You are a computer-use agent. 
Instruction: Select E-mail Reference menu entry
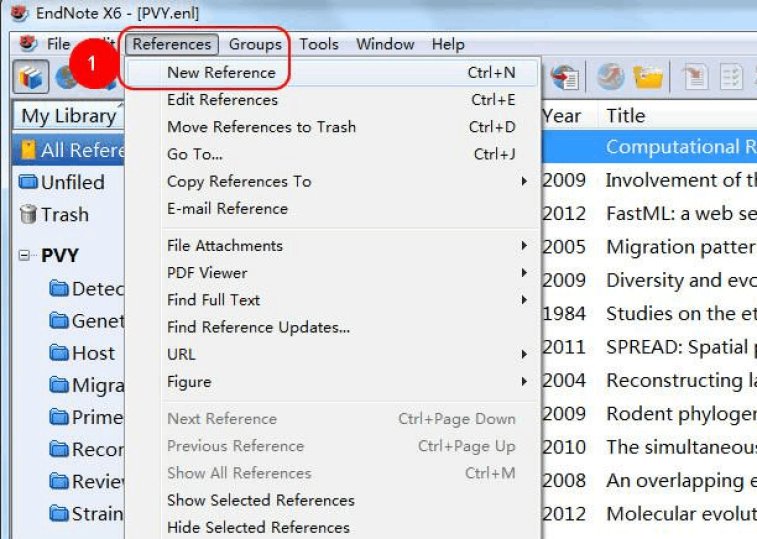point(332,209)
